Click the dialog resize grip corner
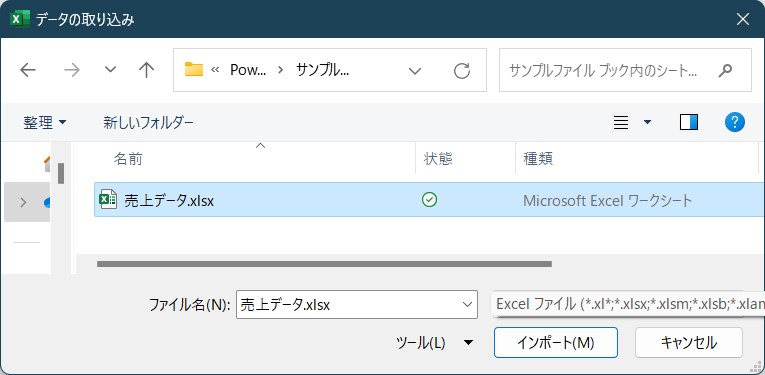 click(x=757, y=367)
